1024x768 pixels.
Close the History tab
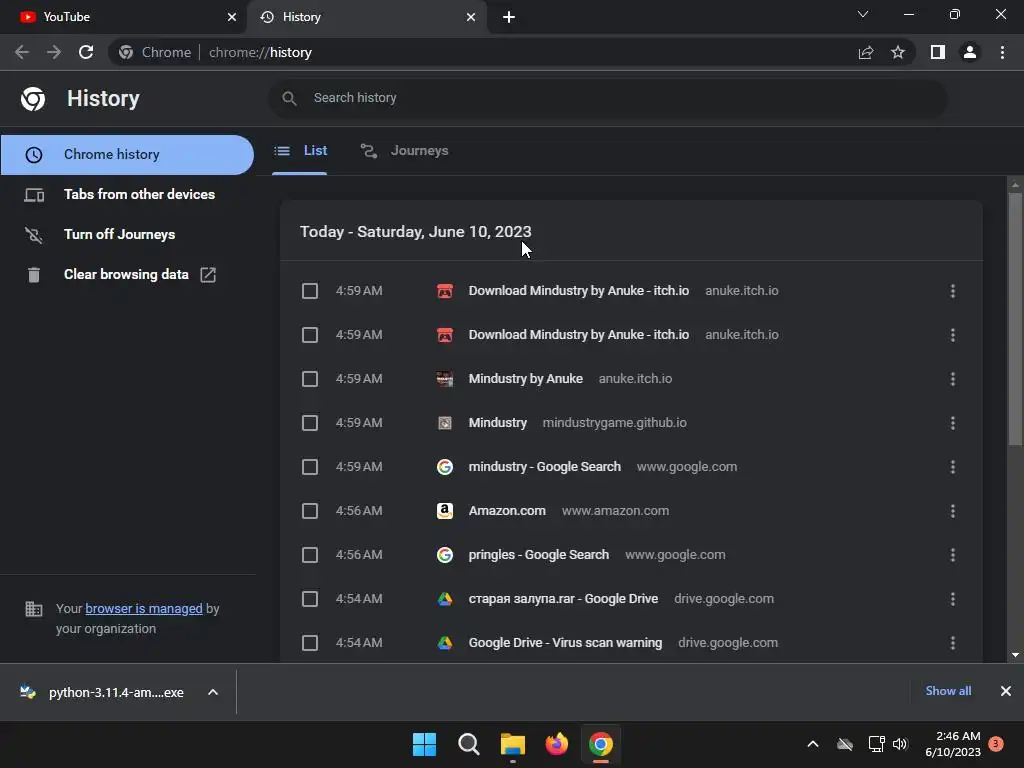tap(471, 17)
